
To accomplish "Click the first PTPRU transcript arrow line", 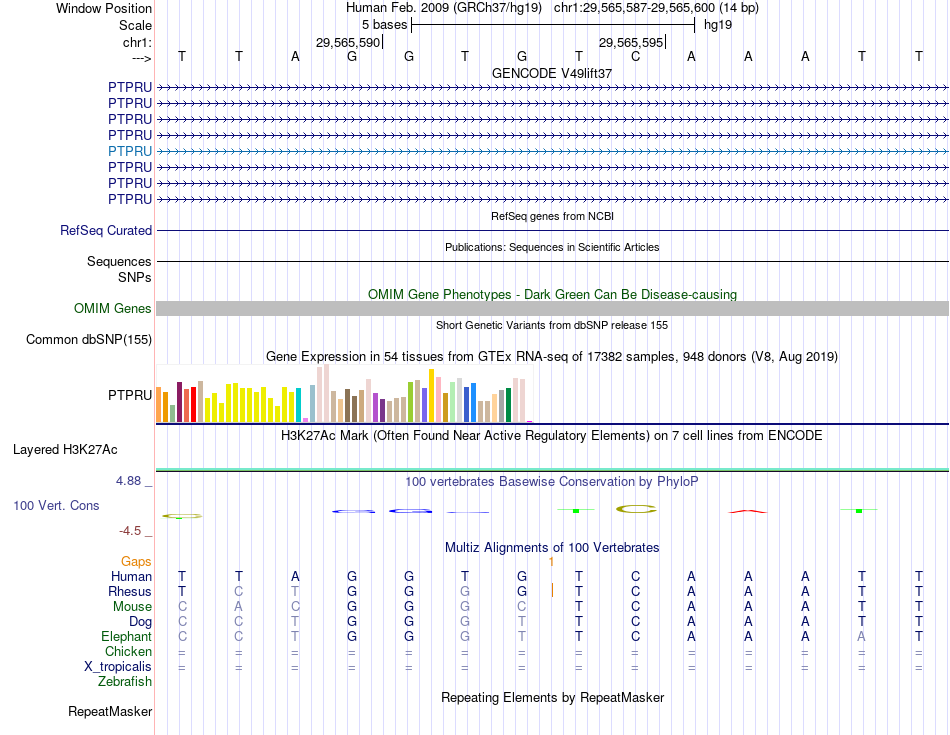I will pyautogui.click(x=552, y=88).
